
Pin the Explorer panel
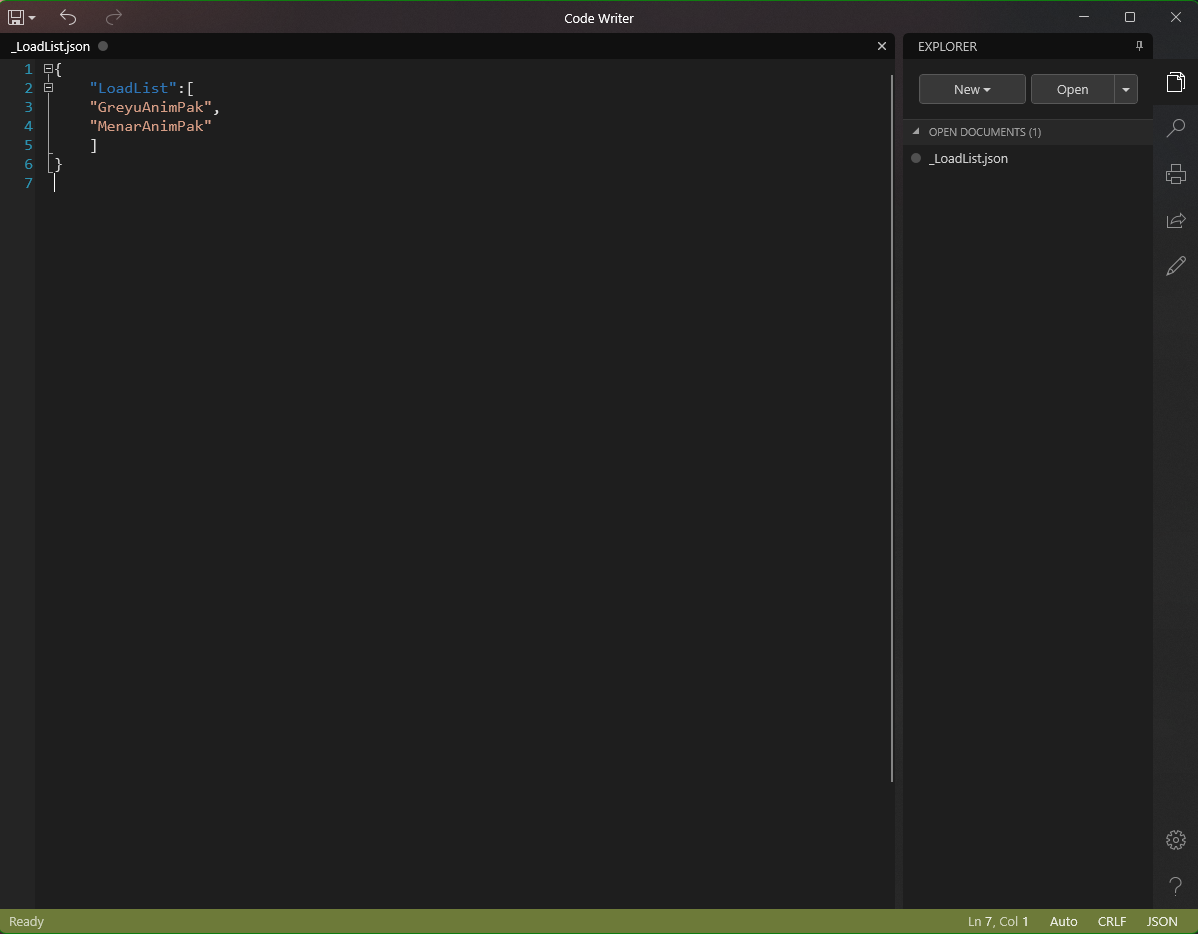(x=1139, y=46)
